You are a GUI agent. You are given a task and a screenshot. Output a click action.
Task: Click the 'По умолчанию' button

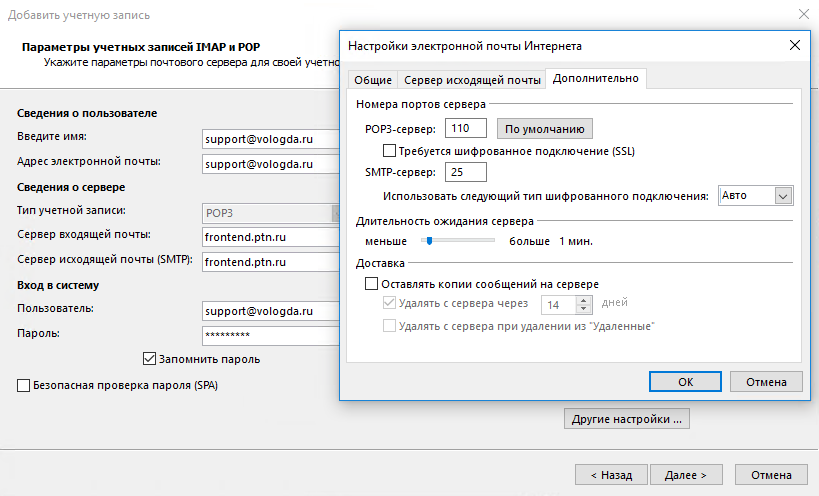[545, 128]
